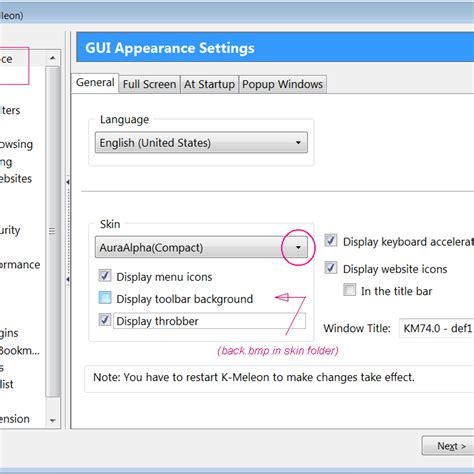Switch to the General tab
This screenshot has height=474, width=474.
[x=95, y=83]
